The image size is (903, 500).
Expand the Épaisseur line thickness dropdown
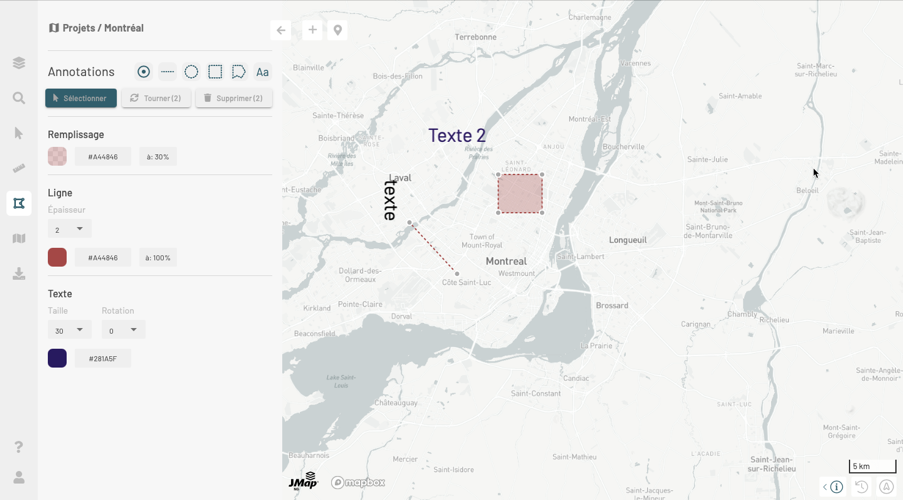[69, 229]
